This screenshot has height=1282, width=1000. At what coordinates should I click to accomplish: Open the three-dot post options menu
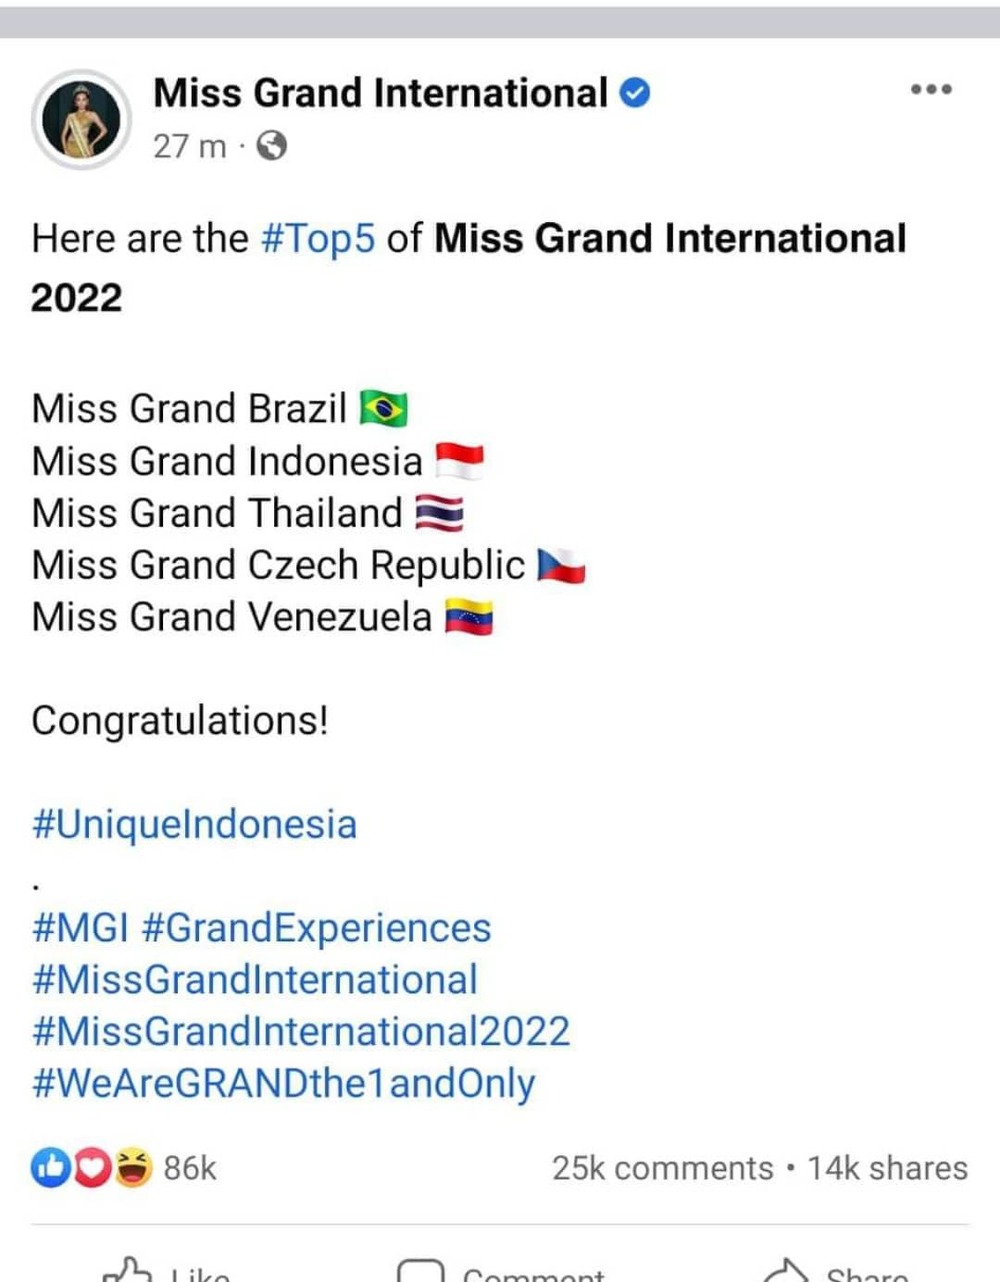point(931,90)
